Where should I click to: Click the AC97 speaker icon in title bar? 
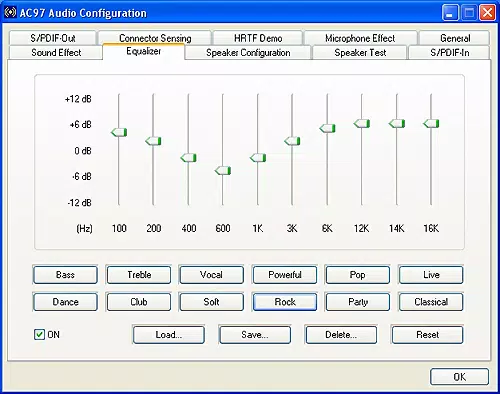pyautogui.click(x=10, y=13)
